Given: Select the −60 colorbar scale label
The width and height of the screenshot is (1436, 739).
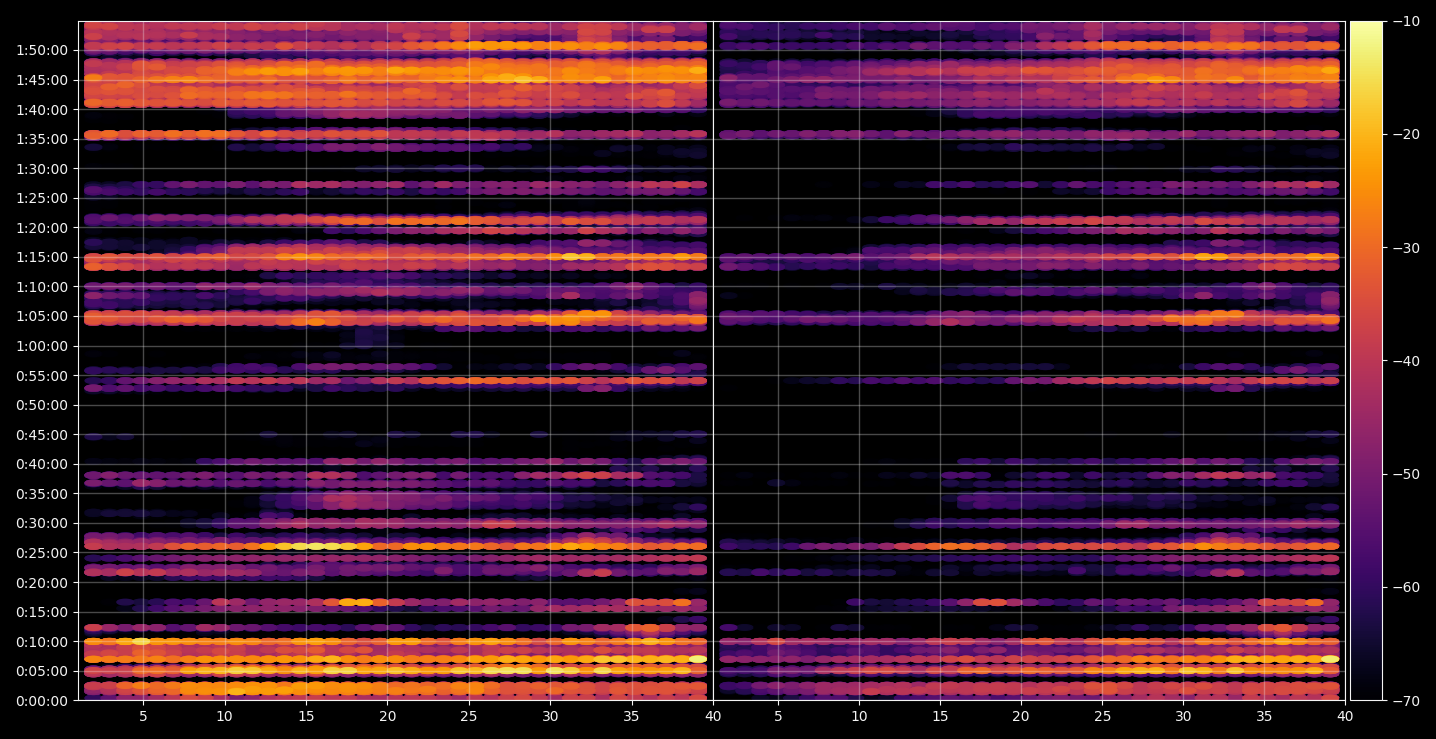Looking at the screenshot, I should point(1405,587).
